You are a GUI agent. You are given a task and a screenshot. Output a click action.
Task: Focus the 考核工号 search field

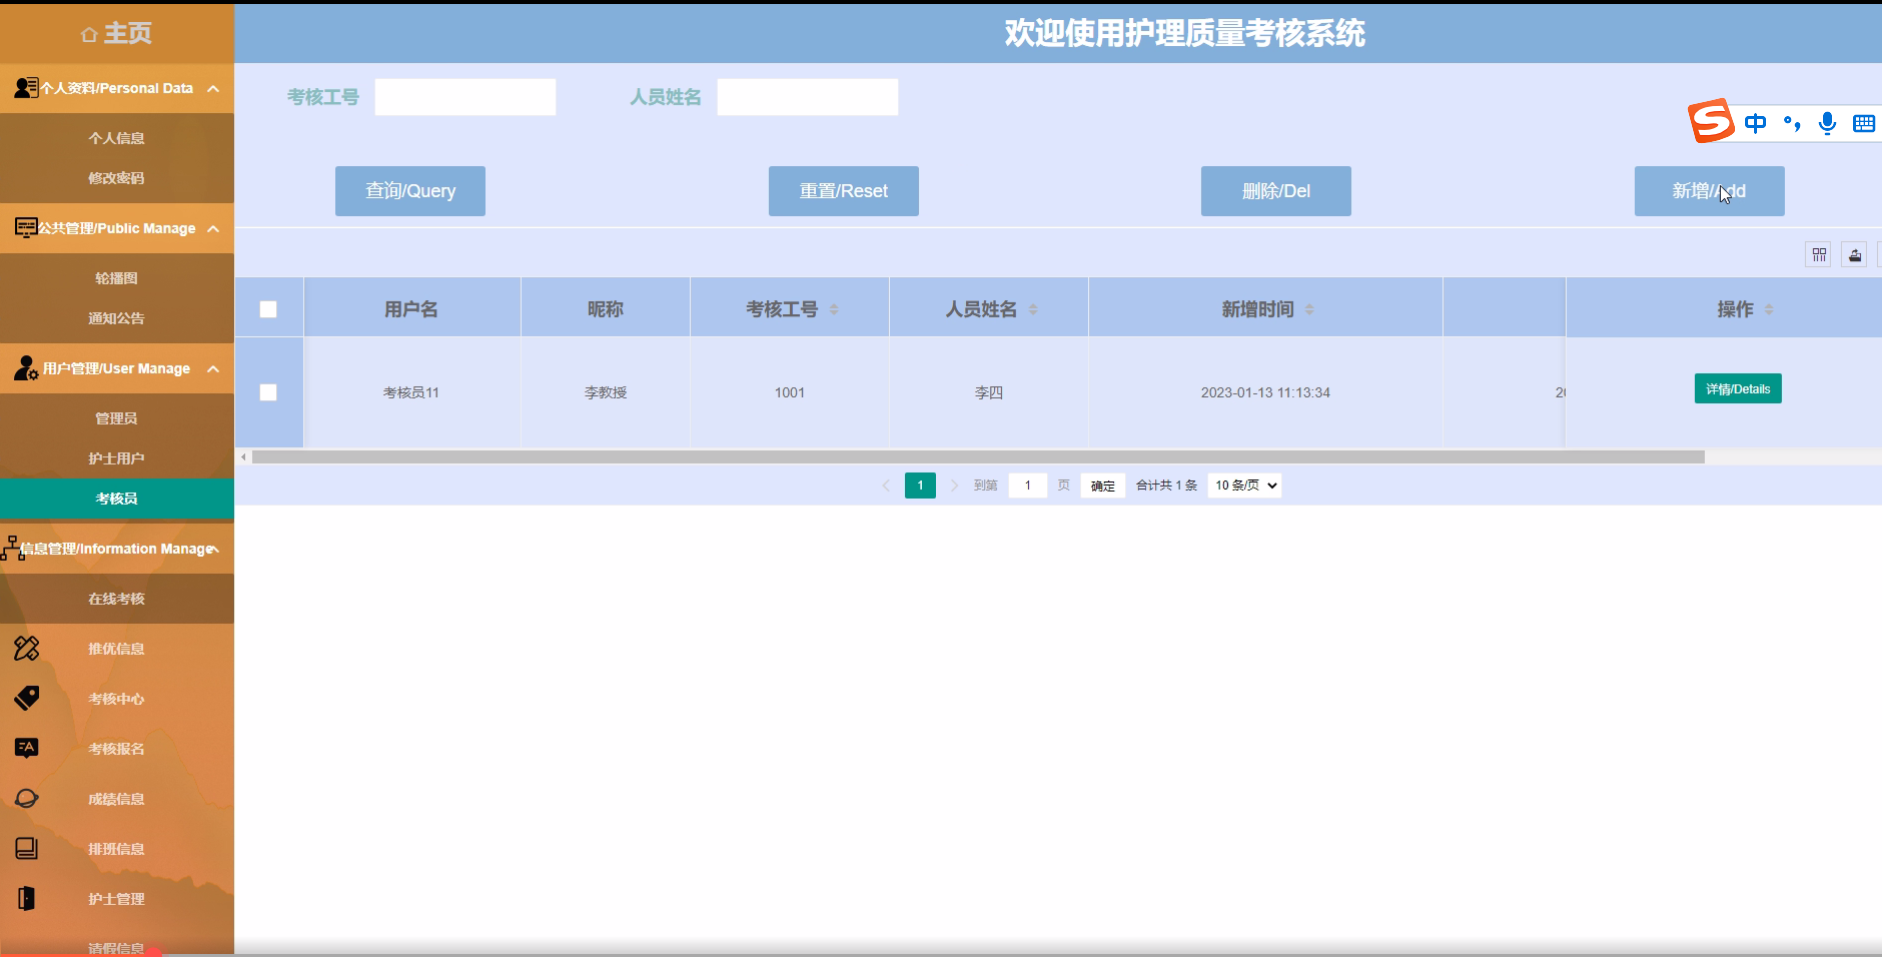point(465,97)
